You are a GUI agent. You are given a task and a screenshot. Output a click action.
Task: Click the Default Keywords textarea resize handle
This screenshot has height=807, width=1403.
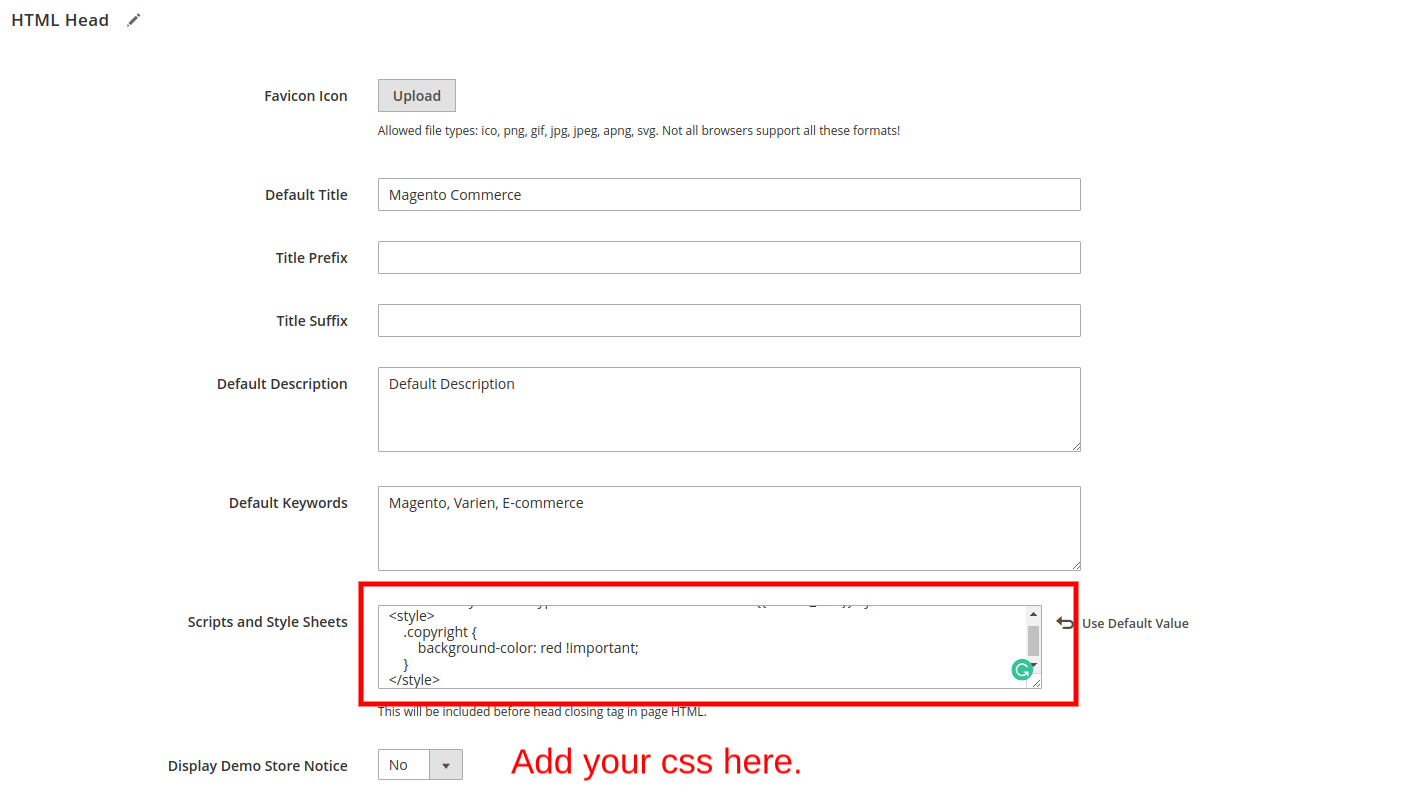pos(1075,565)
